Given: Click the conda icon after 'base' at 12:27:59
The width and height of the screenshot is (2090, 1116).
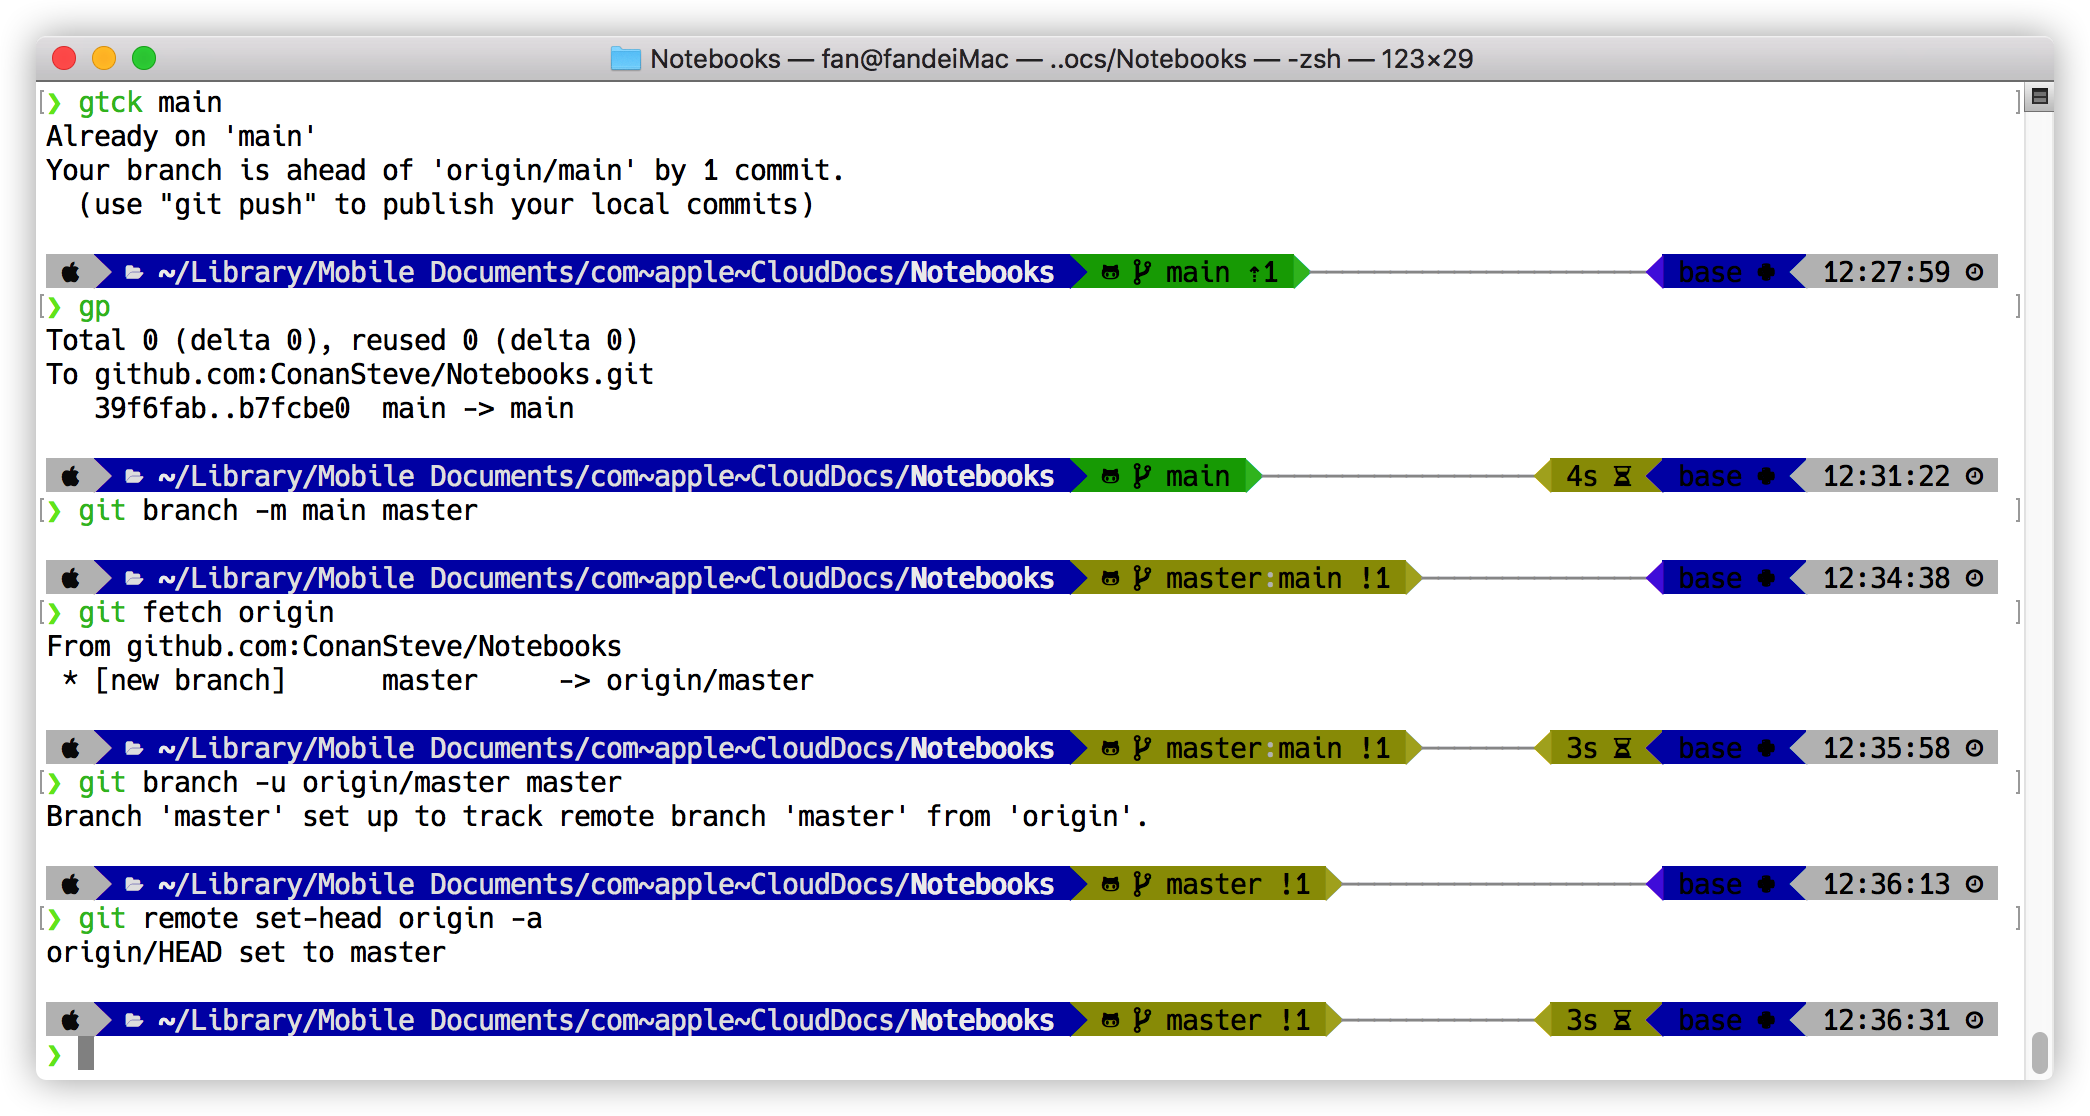Looking at the screenshot, I should tap(1767, 272).
